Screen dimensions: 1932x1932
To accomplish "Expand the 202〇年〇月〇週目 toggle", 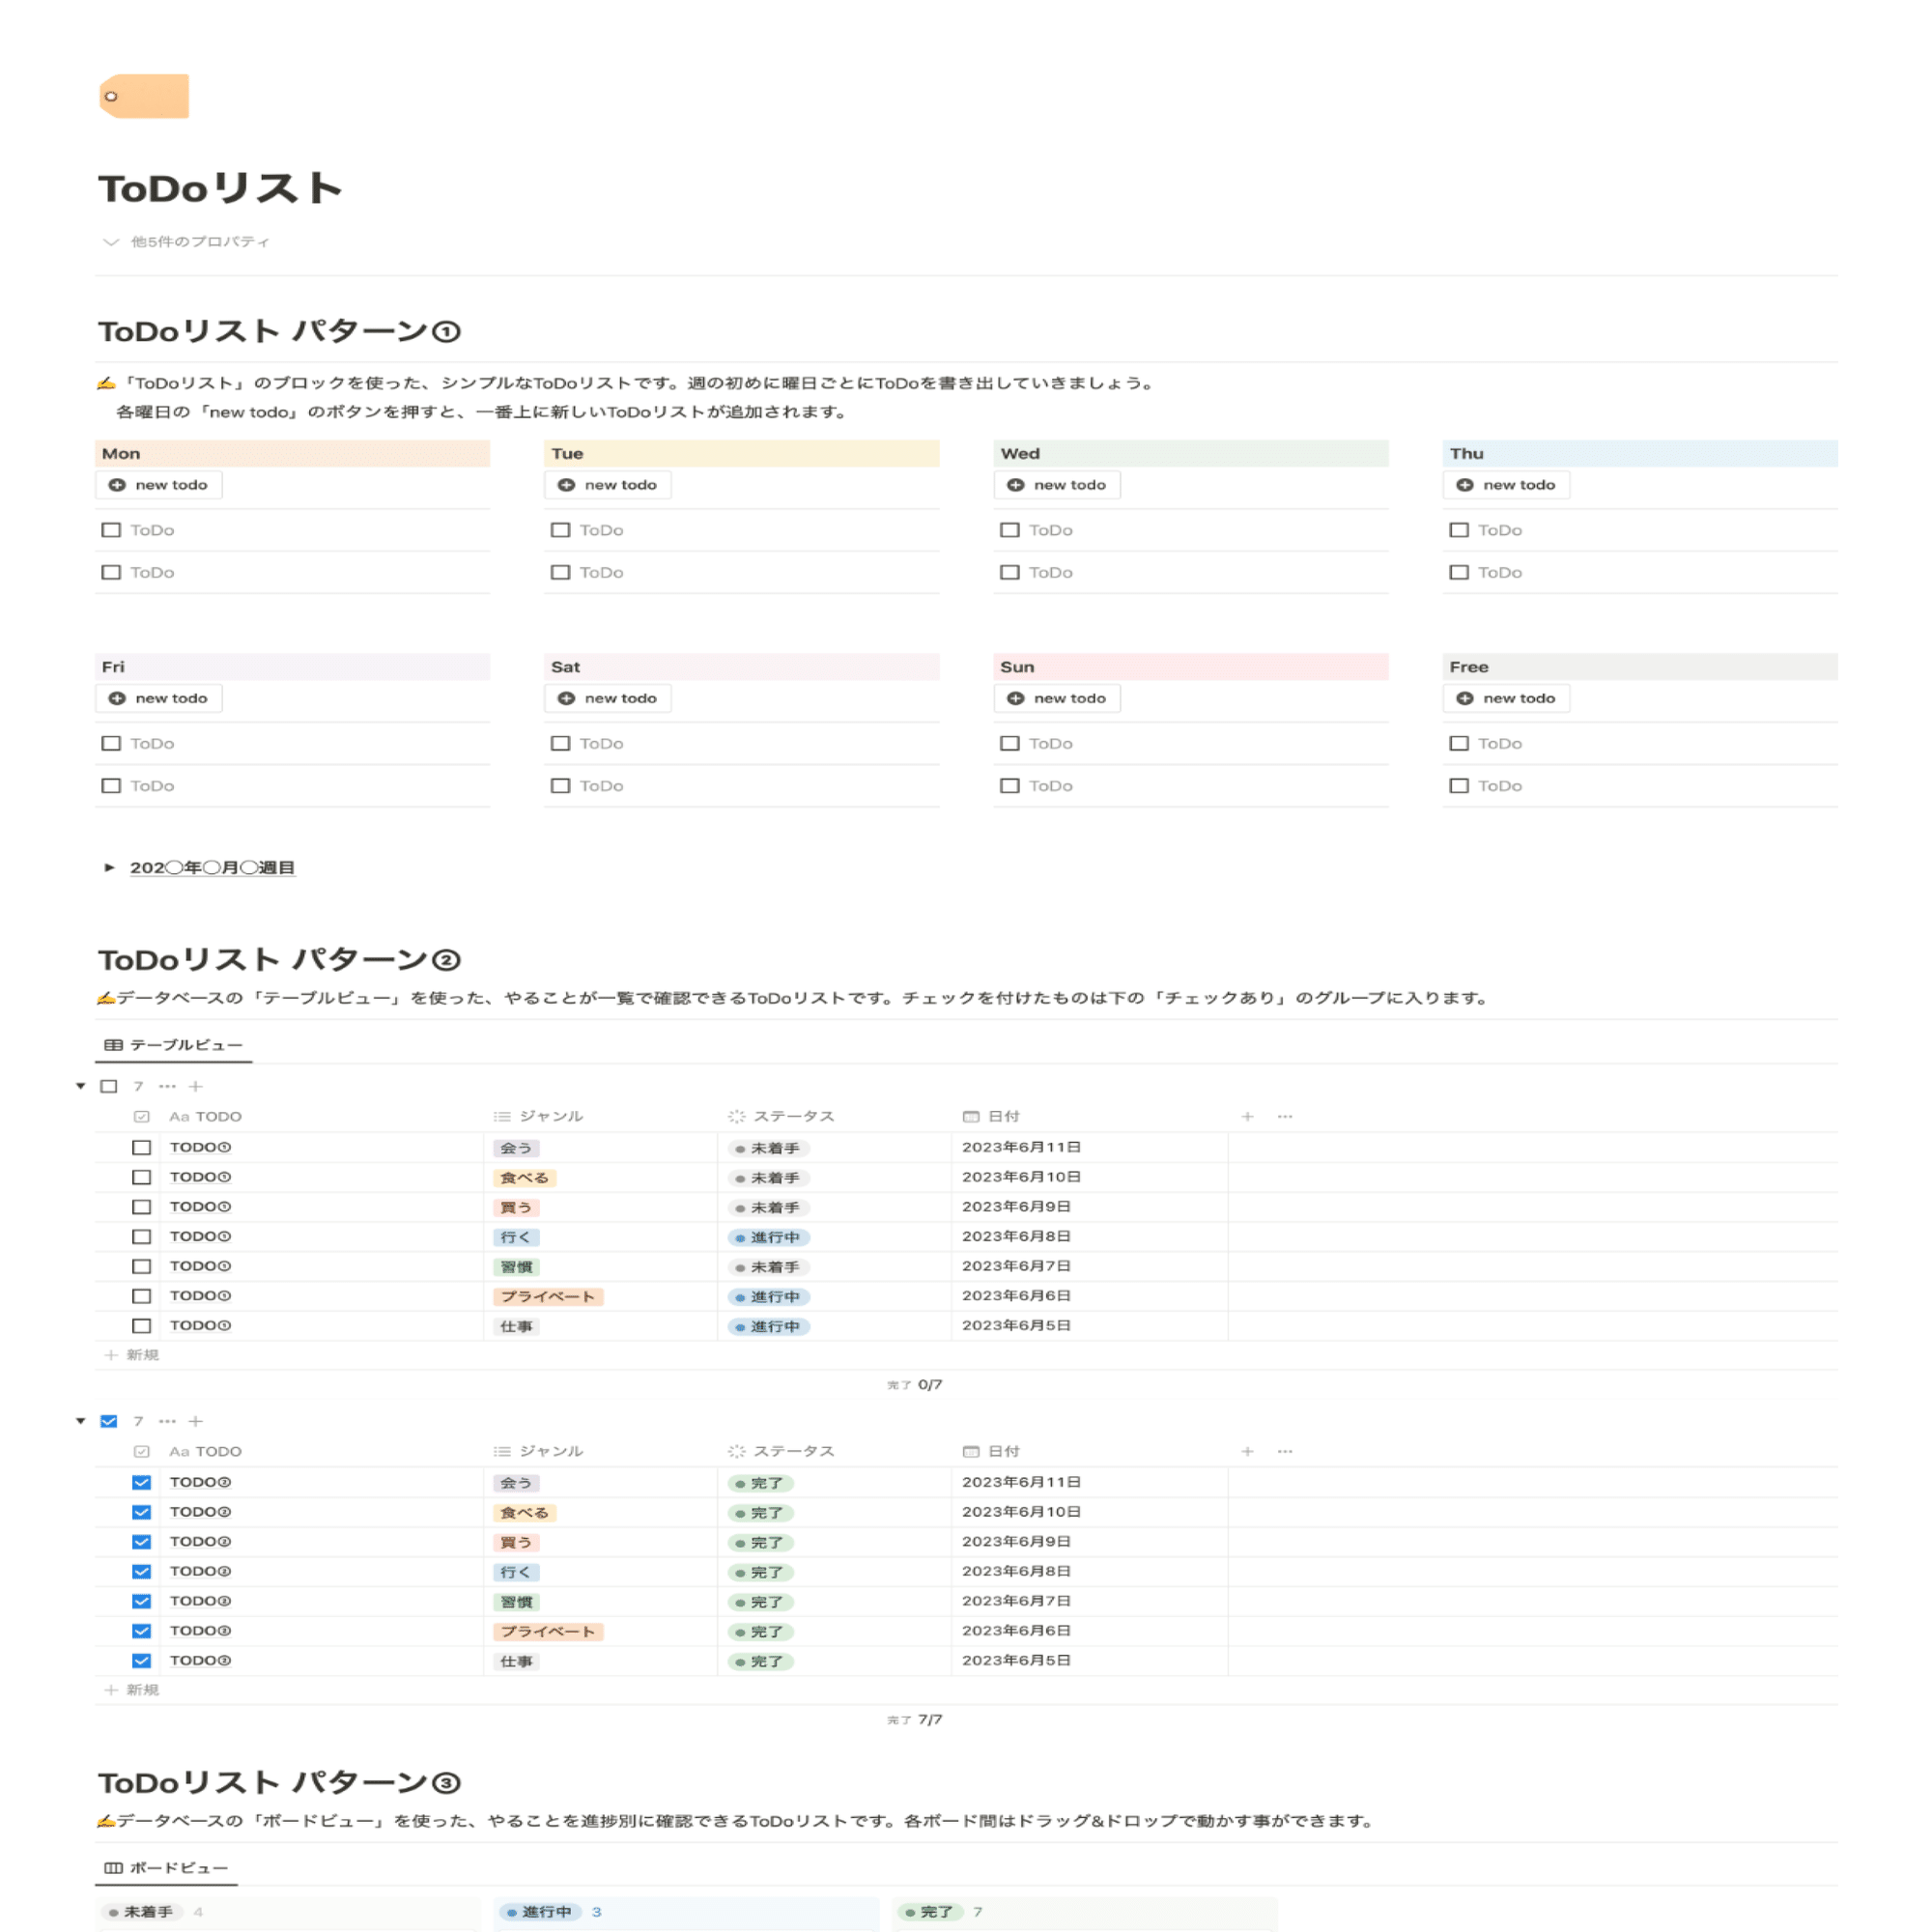I will click(x=110, y=868).
